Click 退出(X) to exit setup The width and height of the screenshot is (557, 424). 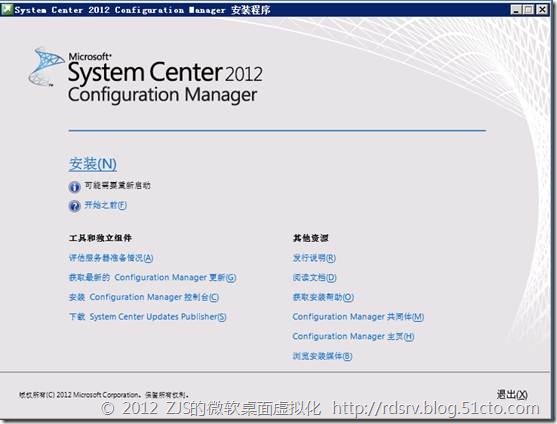(x=512, y=394)
